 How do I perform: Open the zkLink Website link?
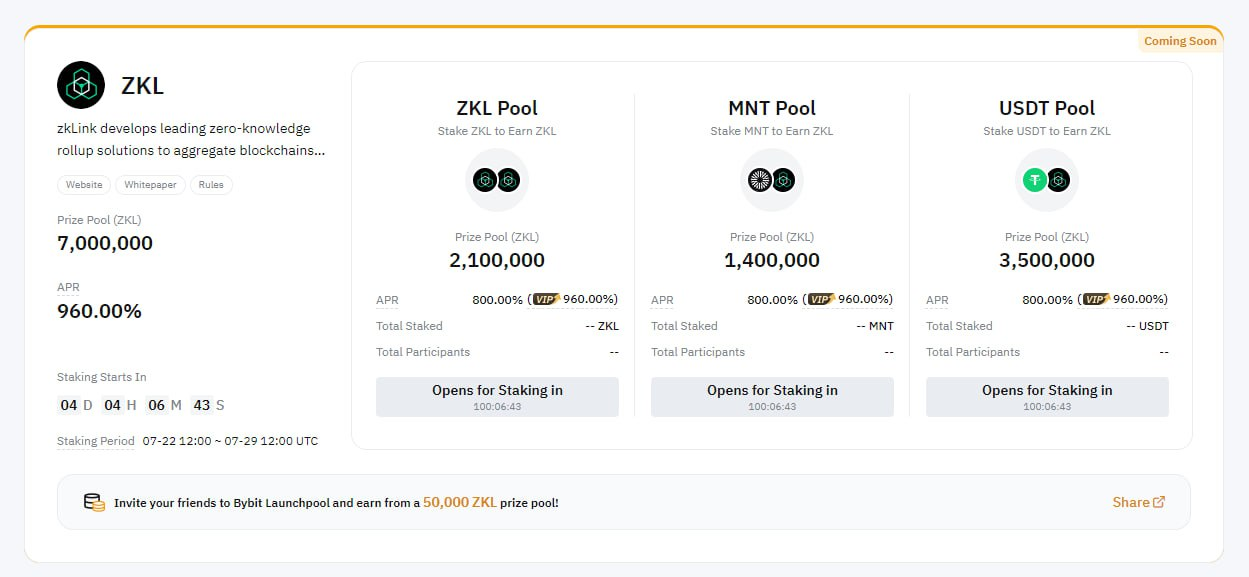84,185
